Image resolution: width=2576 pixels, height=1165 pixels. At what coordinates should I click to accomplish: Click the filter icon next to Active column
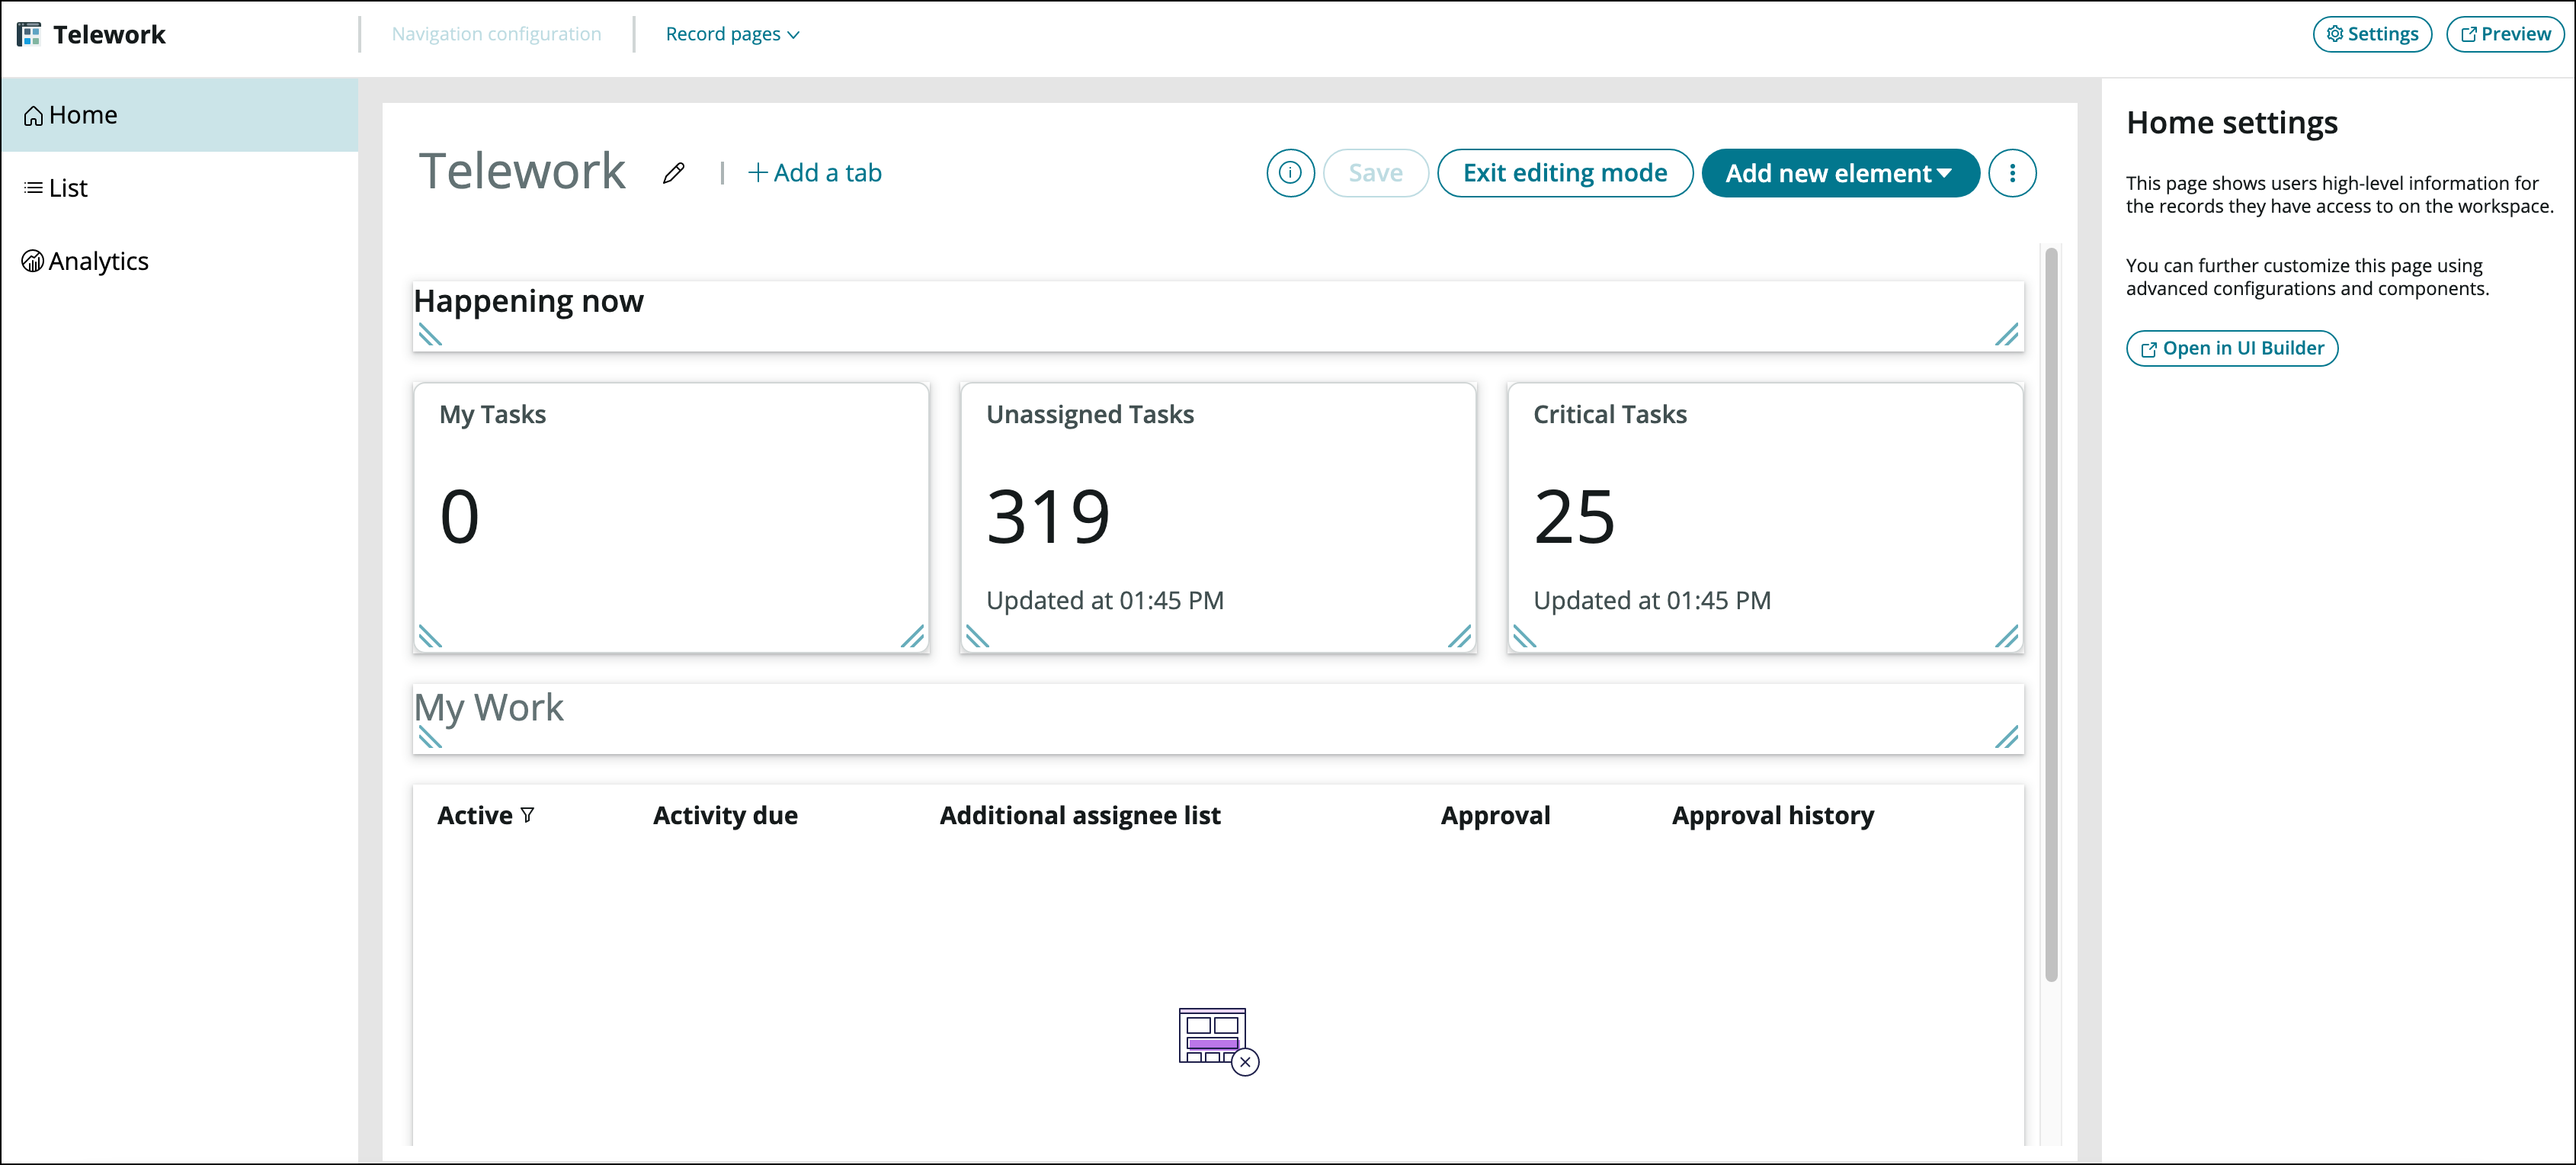[x=527, y=815]
